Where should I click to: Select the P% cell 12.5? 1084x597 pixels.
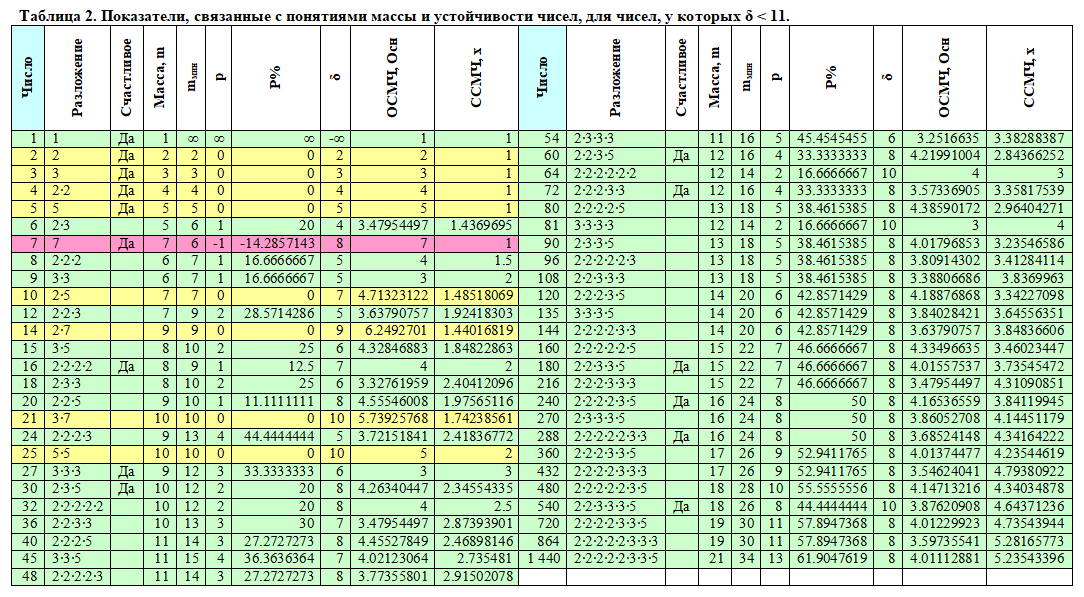point(276,366)
